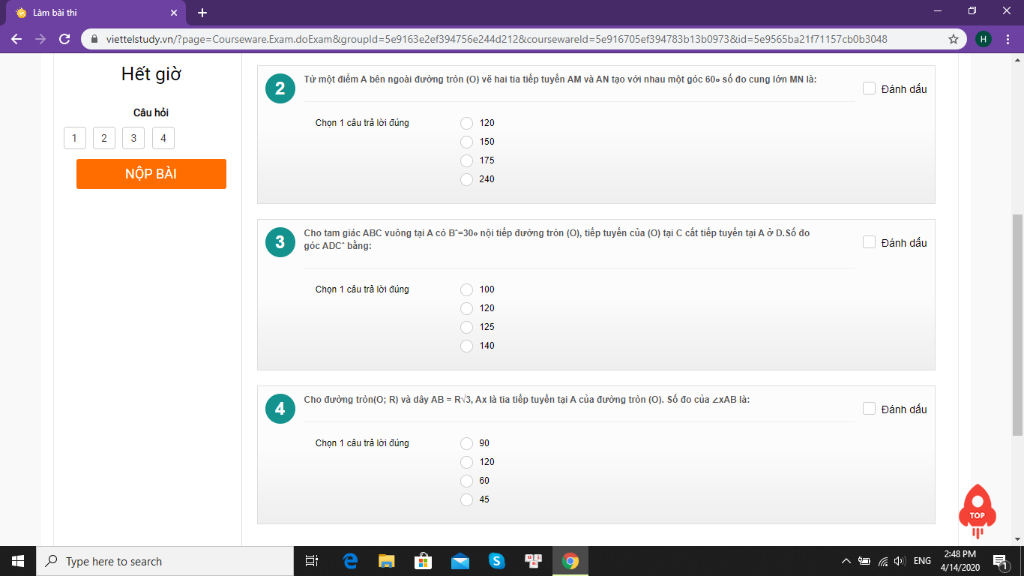Jump to top with the rocket TOP icon
Image resolution: width=1024 pixels, height=576 pixels.
977,511
